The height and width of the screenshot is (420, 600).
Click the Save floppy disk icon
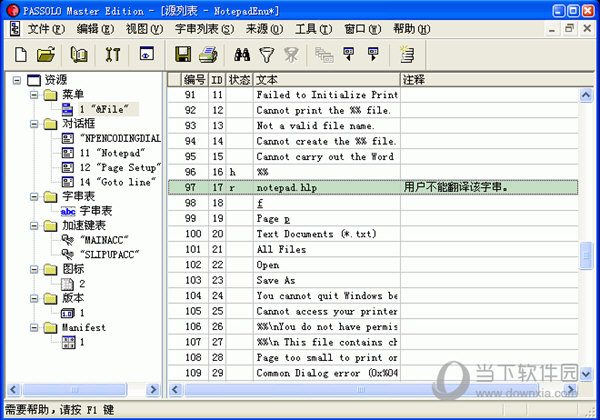[183, 54]
